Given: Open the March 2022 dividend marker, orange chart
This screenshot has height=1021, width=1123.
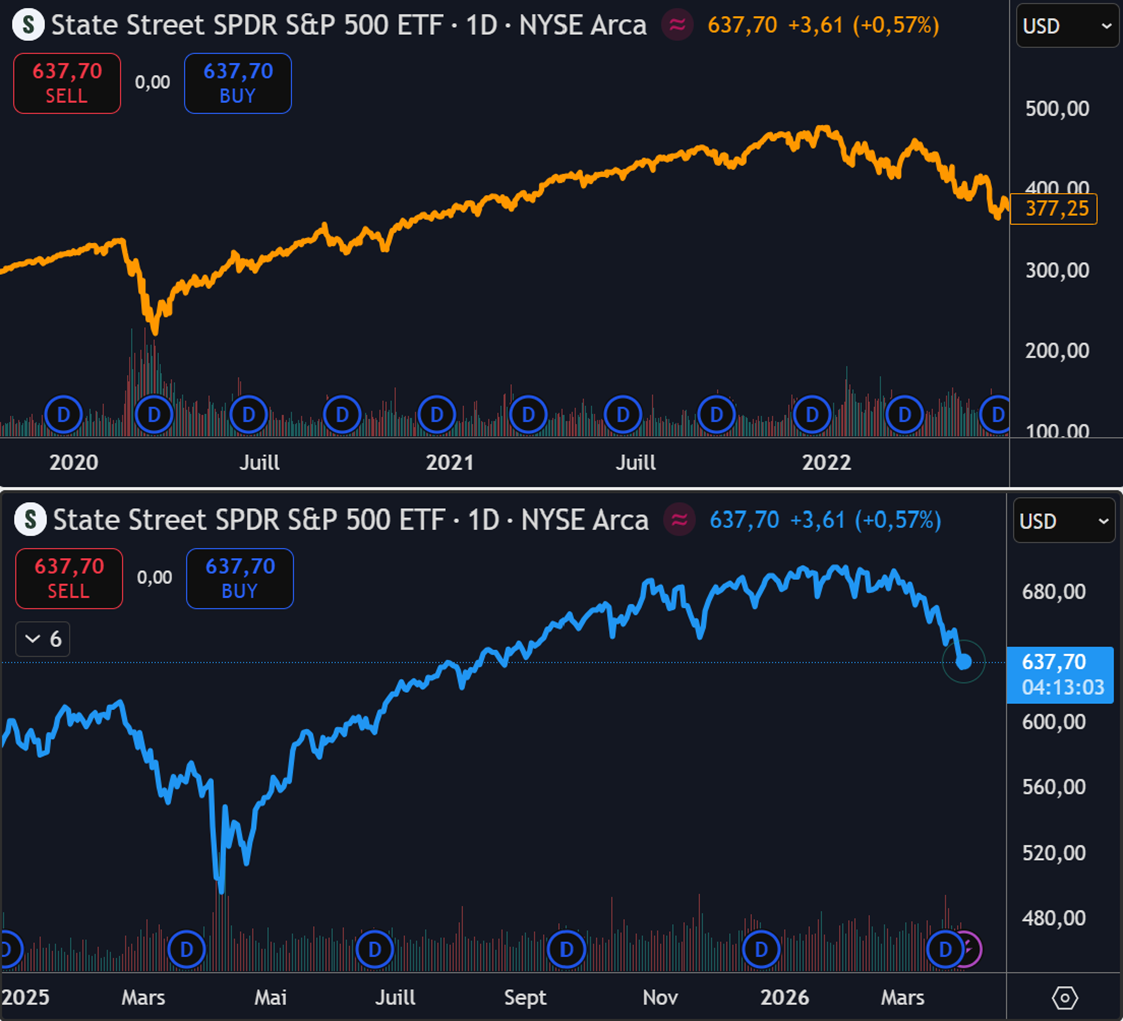Looking at the screenshot, I should click(905, 415).
